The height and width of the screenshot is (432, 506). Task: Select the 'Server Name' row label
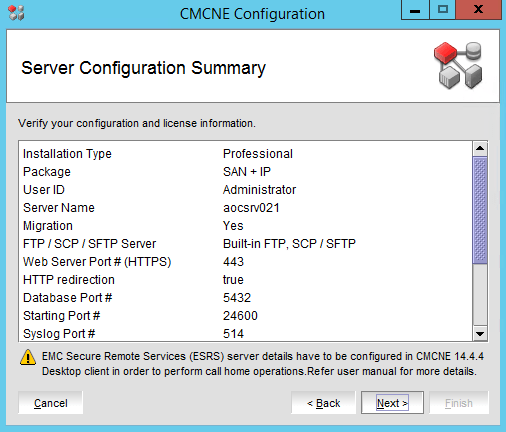point(59,208)
